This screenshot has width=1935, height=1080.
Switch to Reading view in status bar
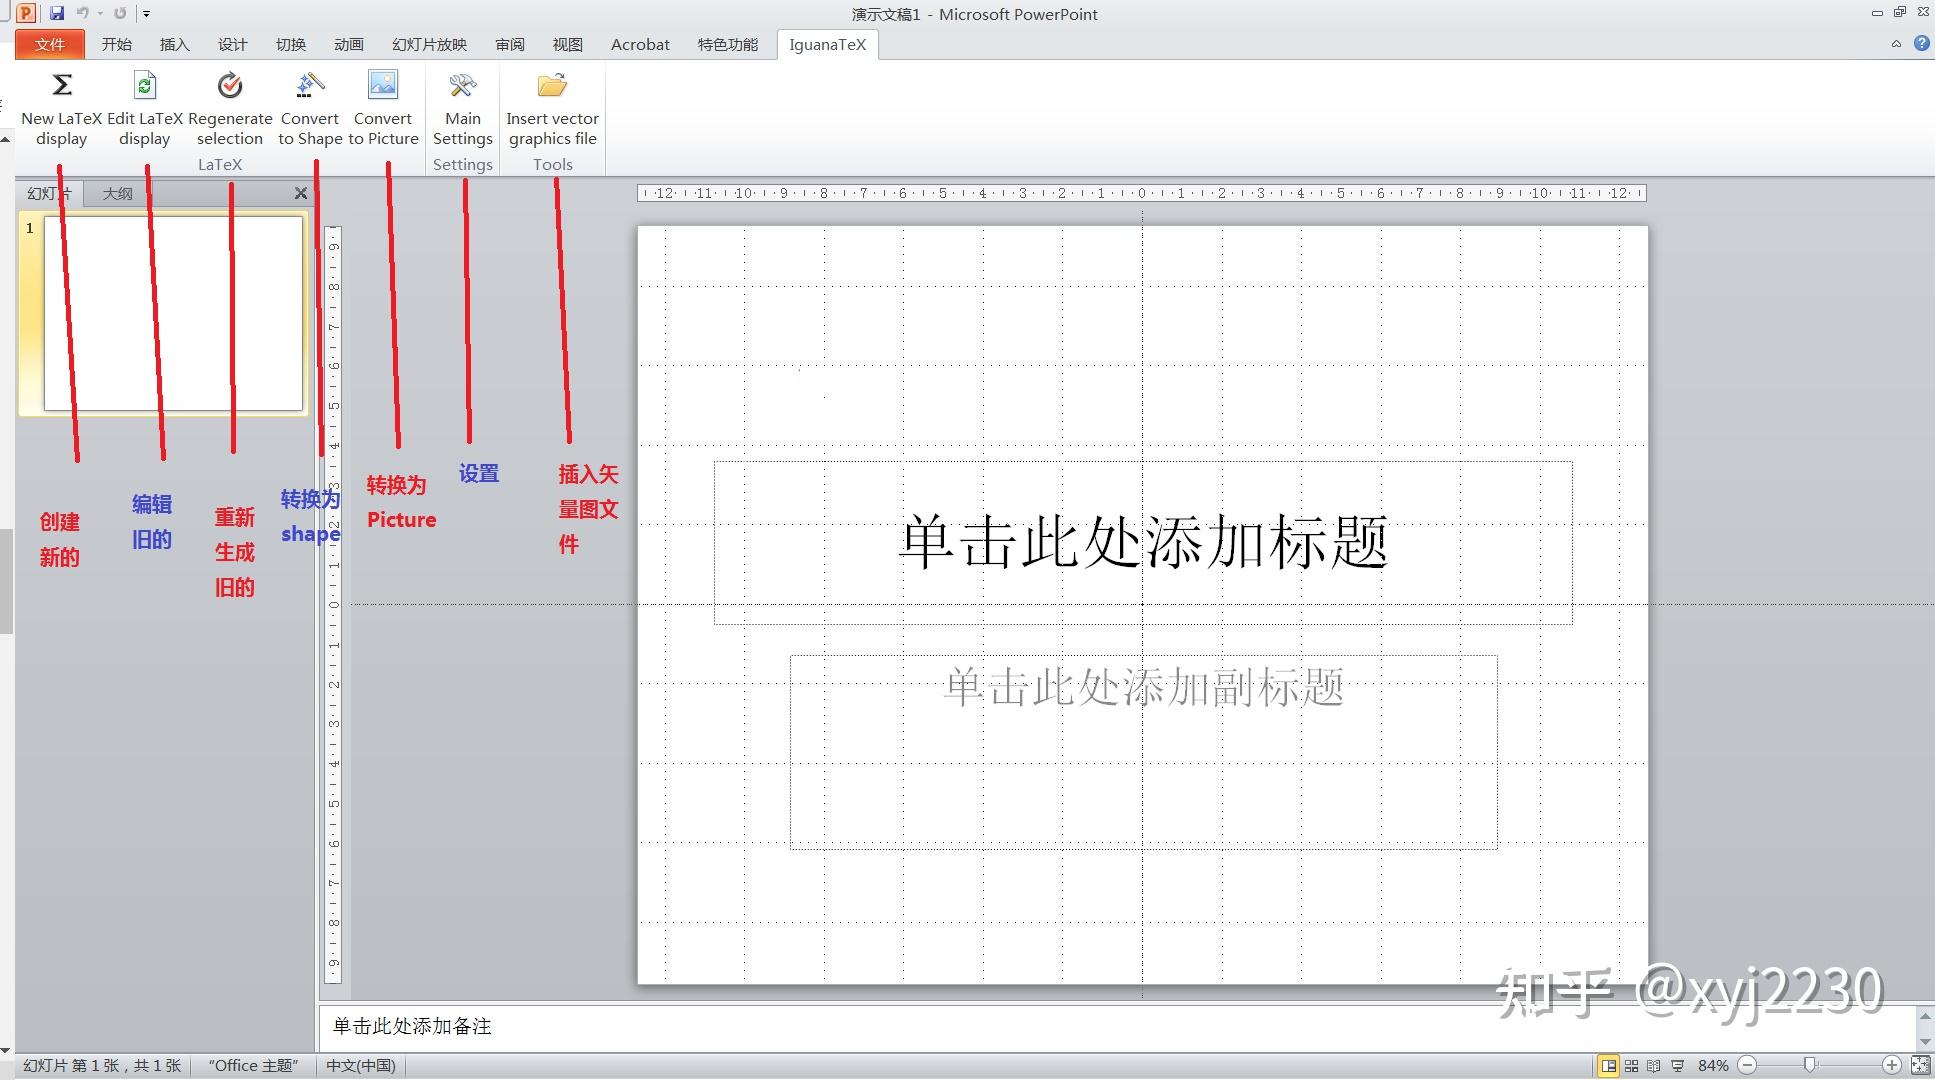coord(1651,1065)
